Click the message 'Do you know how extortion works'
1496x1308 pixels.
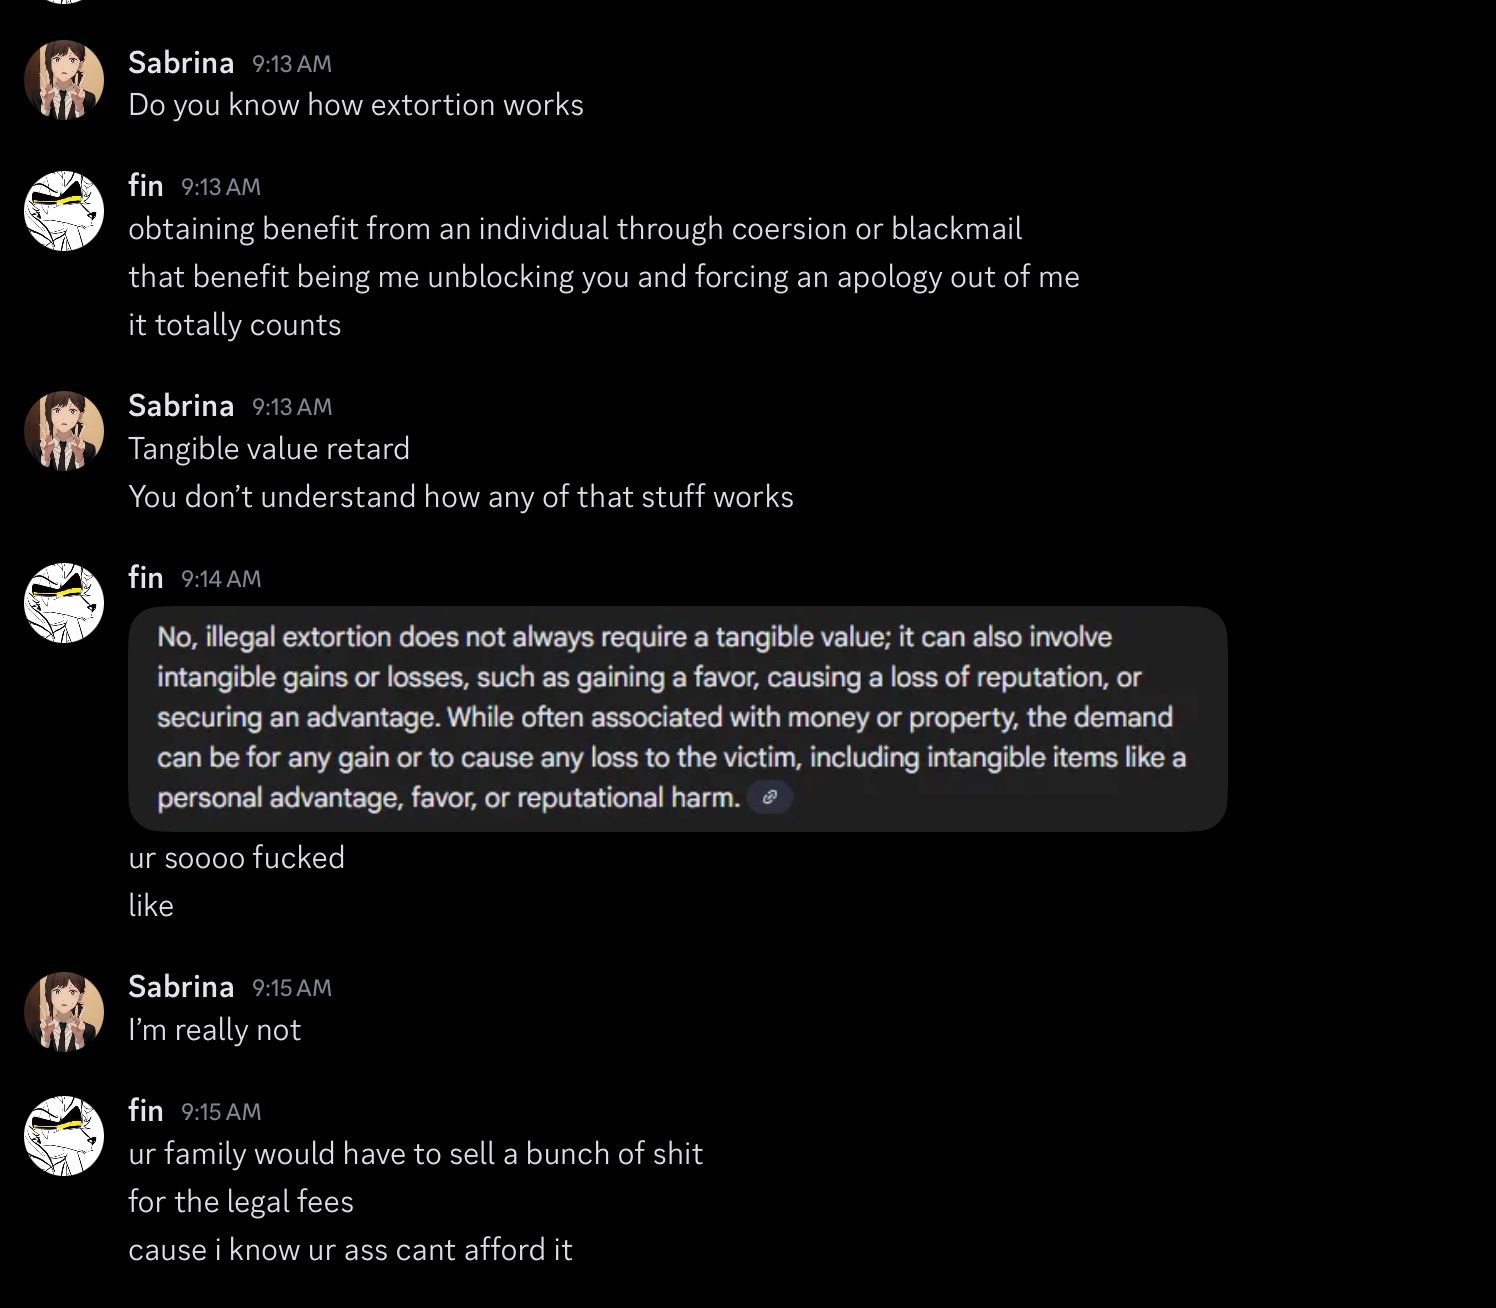point(355,105)
